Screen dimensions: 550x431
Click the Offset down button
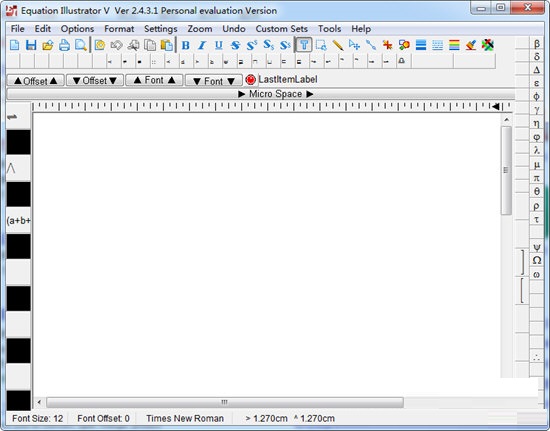coord(95,80)
